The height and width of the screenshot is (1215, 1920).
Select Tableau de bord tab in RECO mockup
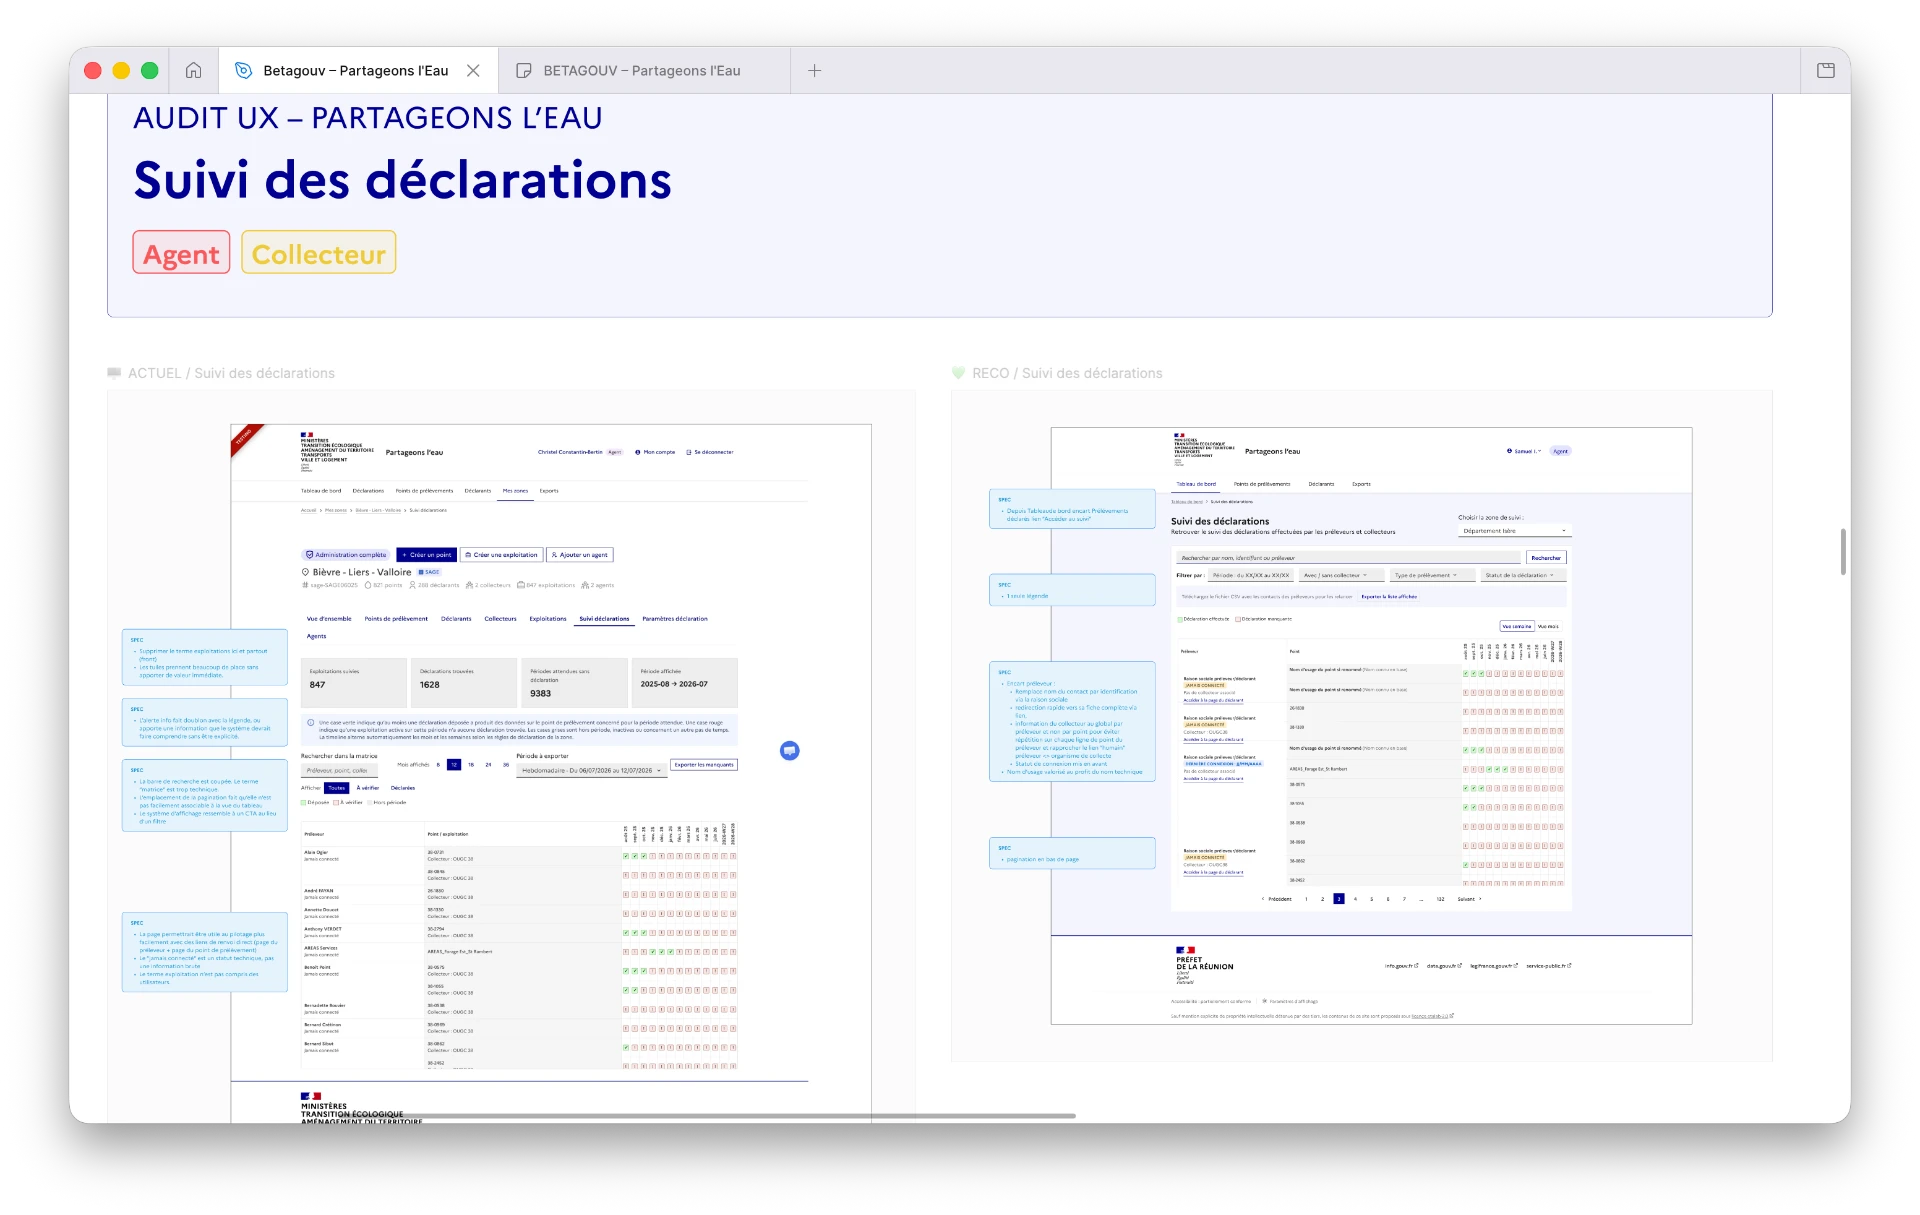click(x=1196, y=484)
